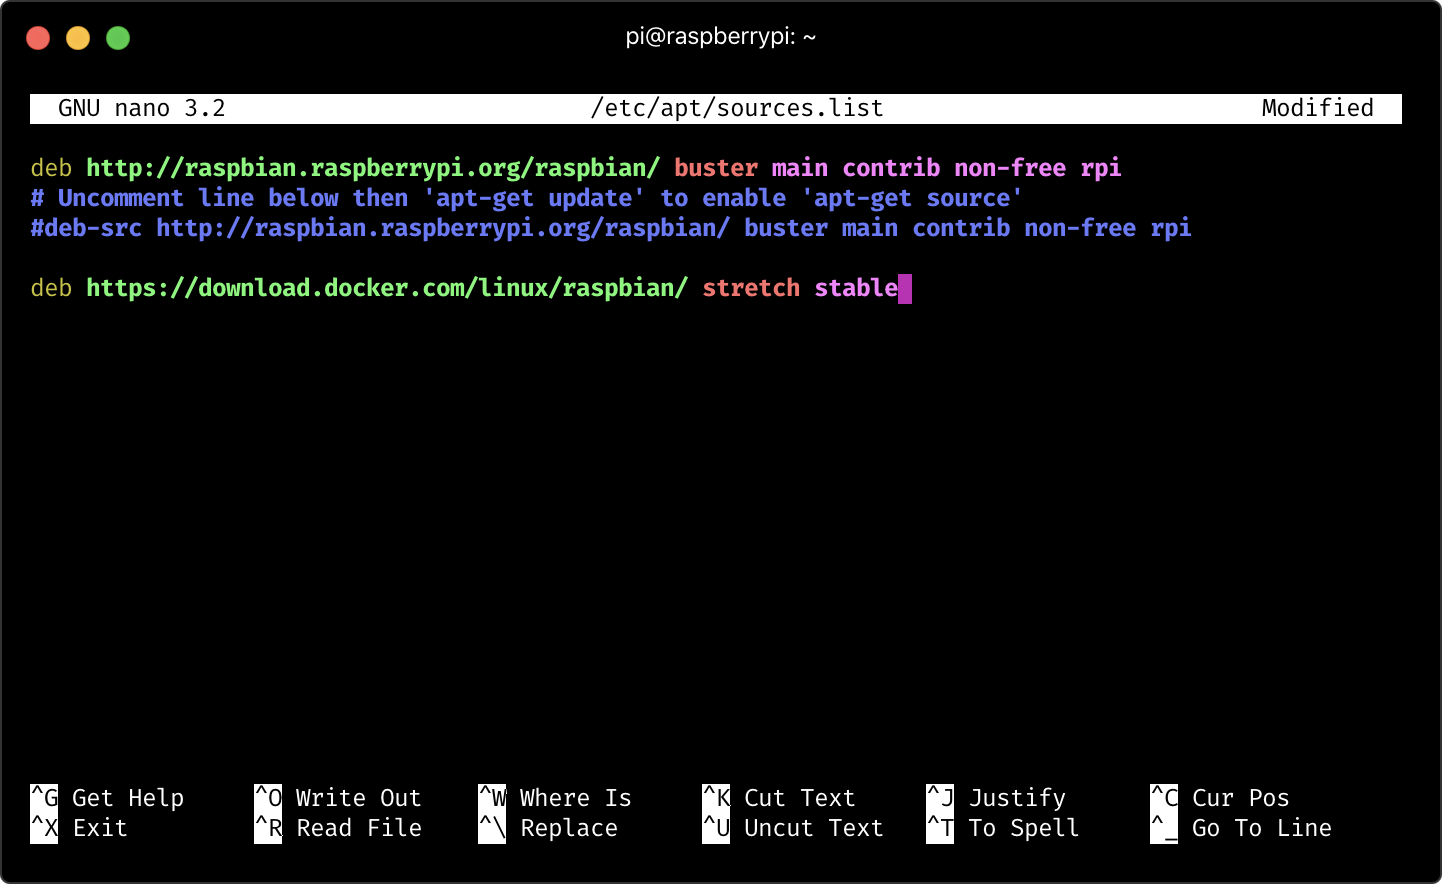The height and width of the screenshot is (884, 1442).
Task: Click the red close window button
Action: point(38,38)
